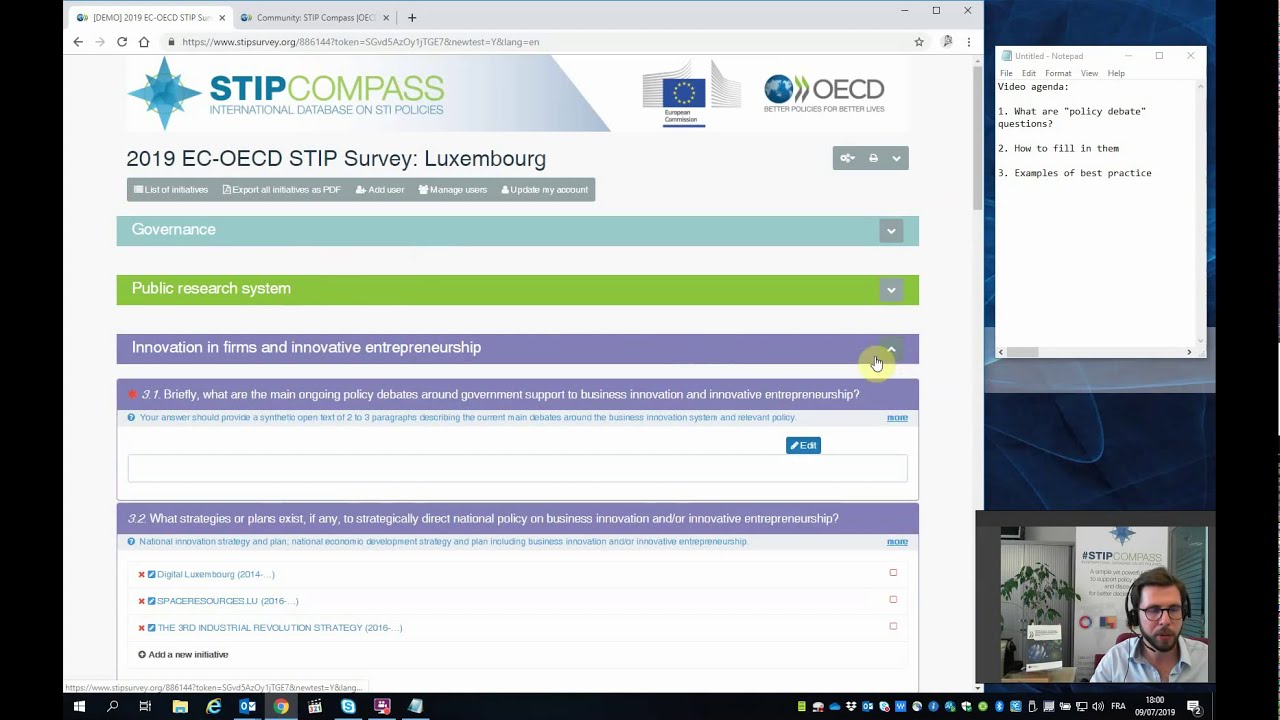Click List of initiatives button
1280x720 pixels.
point(171,190)
